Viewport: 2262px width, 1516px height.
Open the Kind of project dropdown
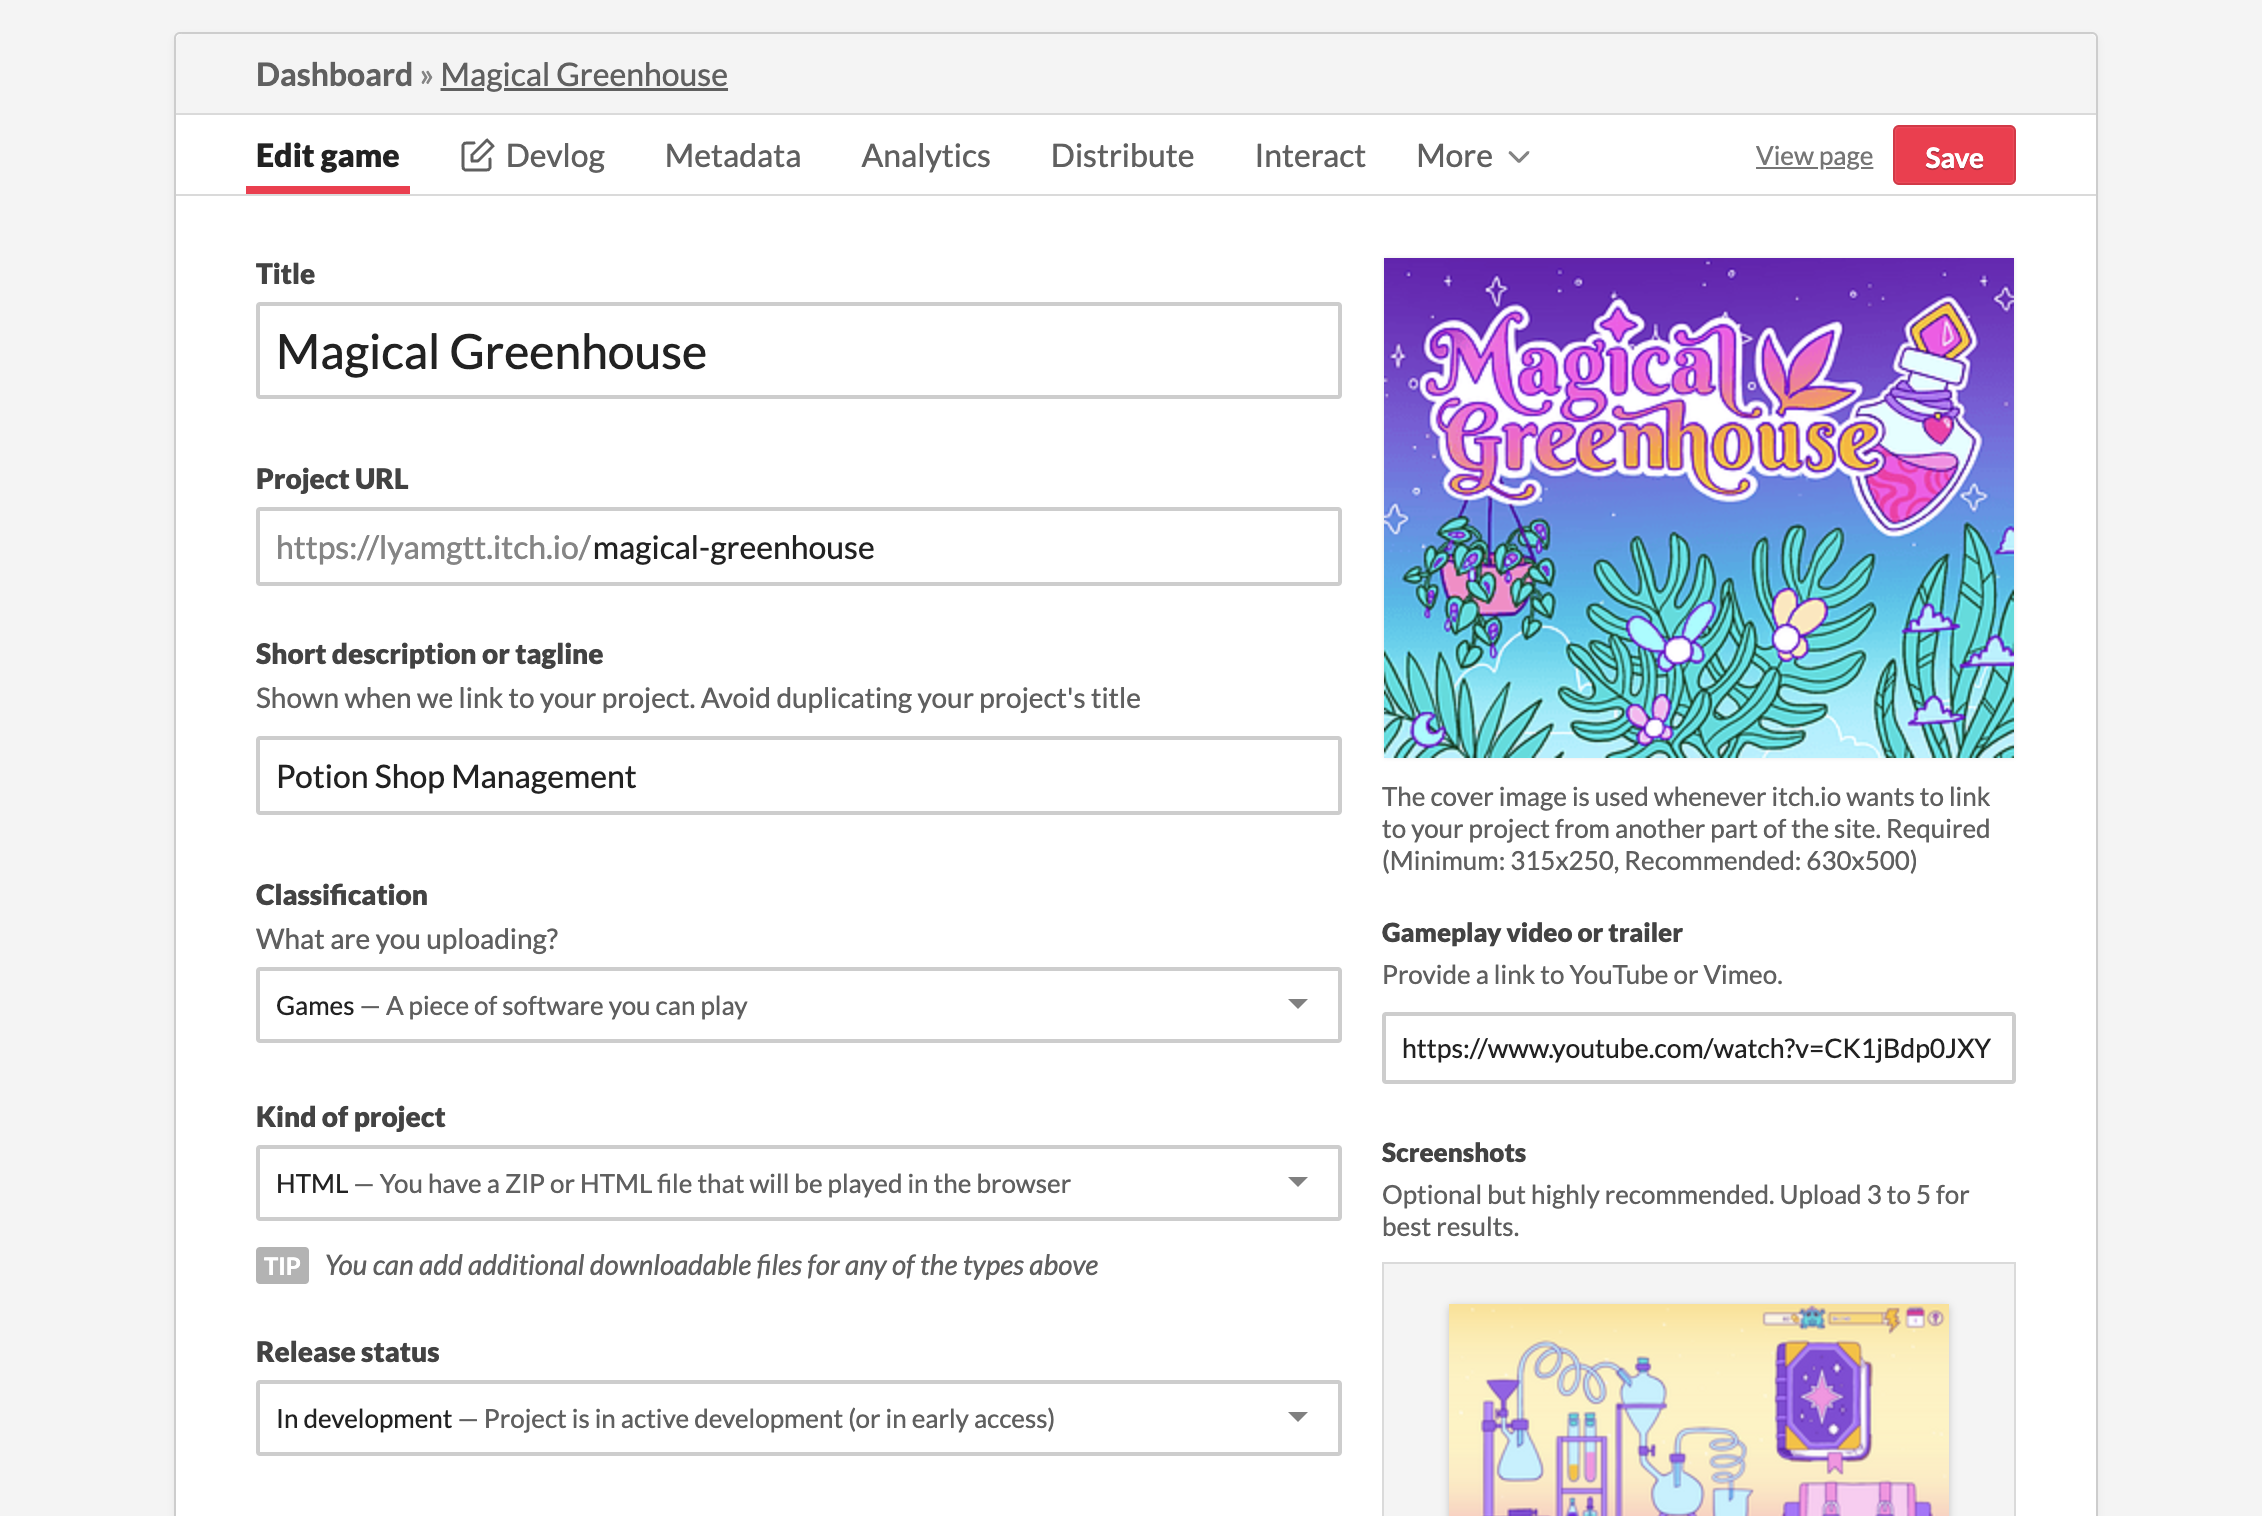[x=798, y=1183]
